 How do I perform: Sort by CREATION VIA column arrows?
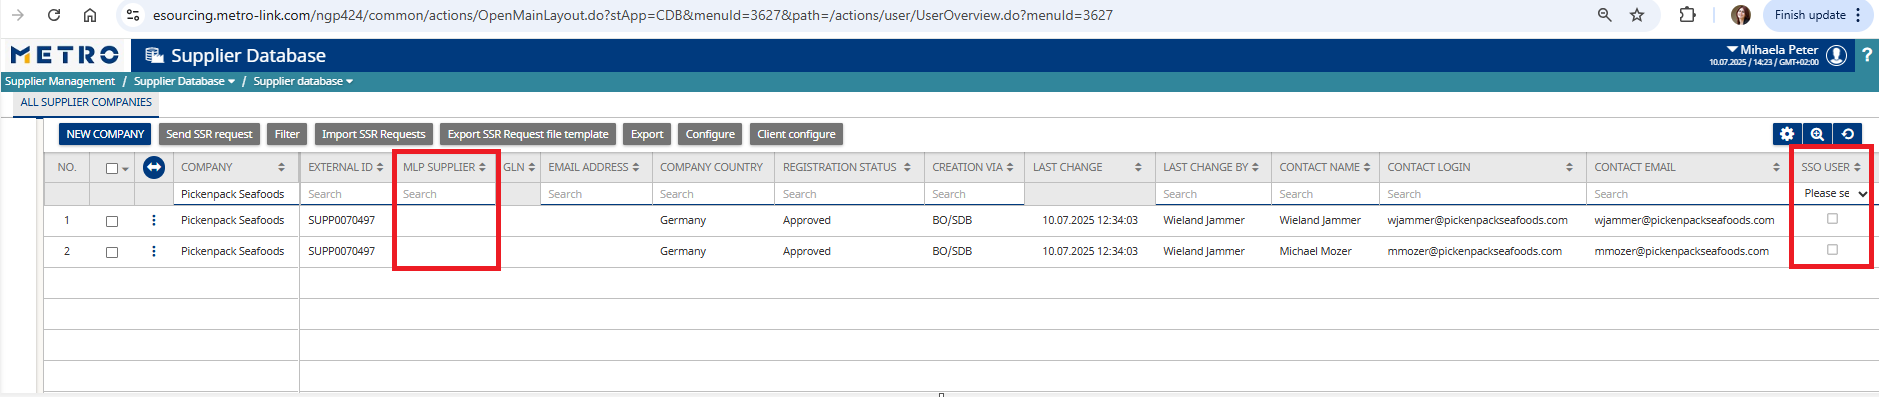[x=1010, y=167]
